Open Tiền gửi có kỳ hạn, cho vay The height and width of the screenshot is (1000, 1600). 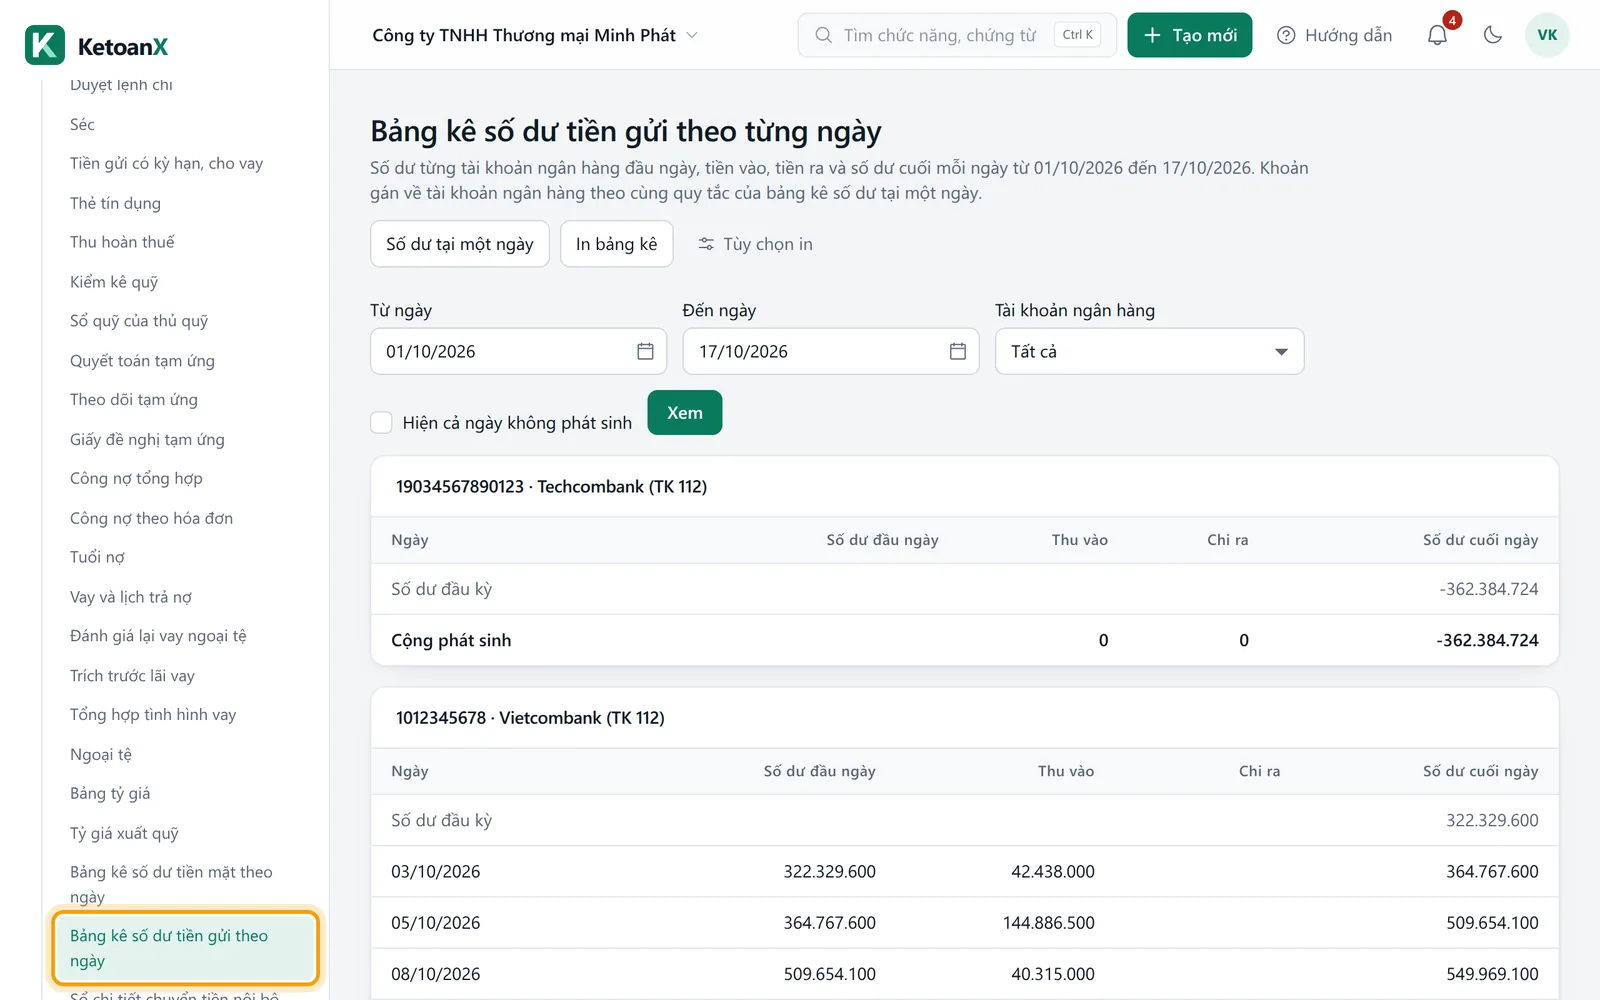pyautogui.click(x=166, y=163)
